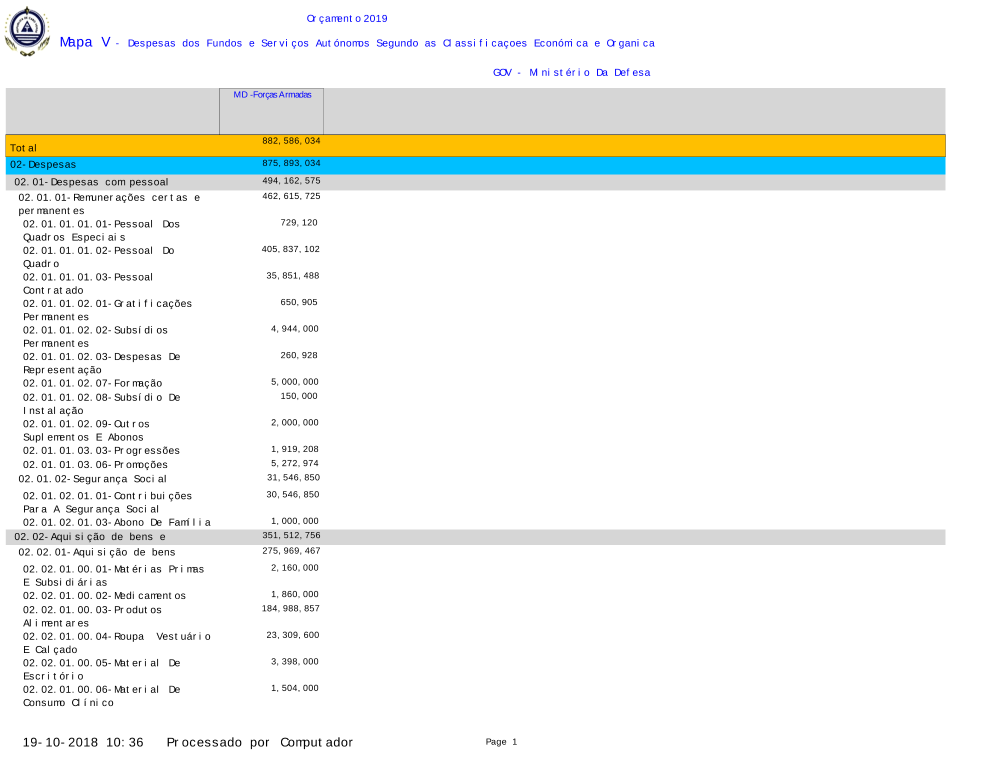Select the blue '02-Despesas' row
1000x773 pixels.
(x=475, y=164)
